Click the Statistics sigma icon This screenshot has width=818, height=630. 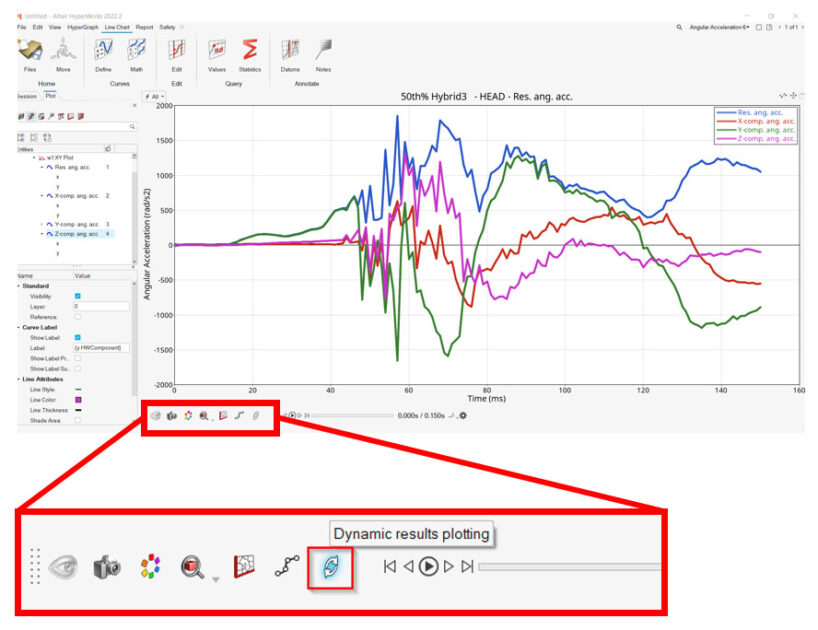[250, 51]
